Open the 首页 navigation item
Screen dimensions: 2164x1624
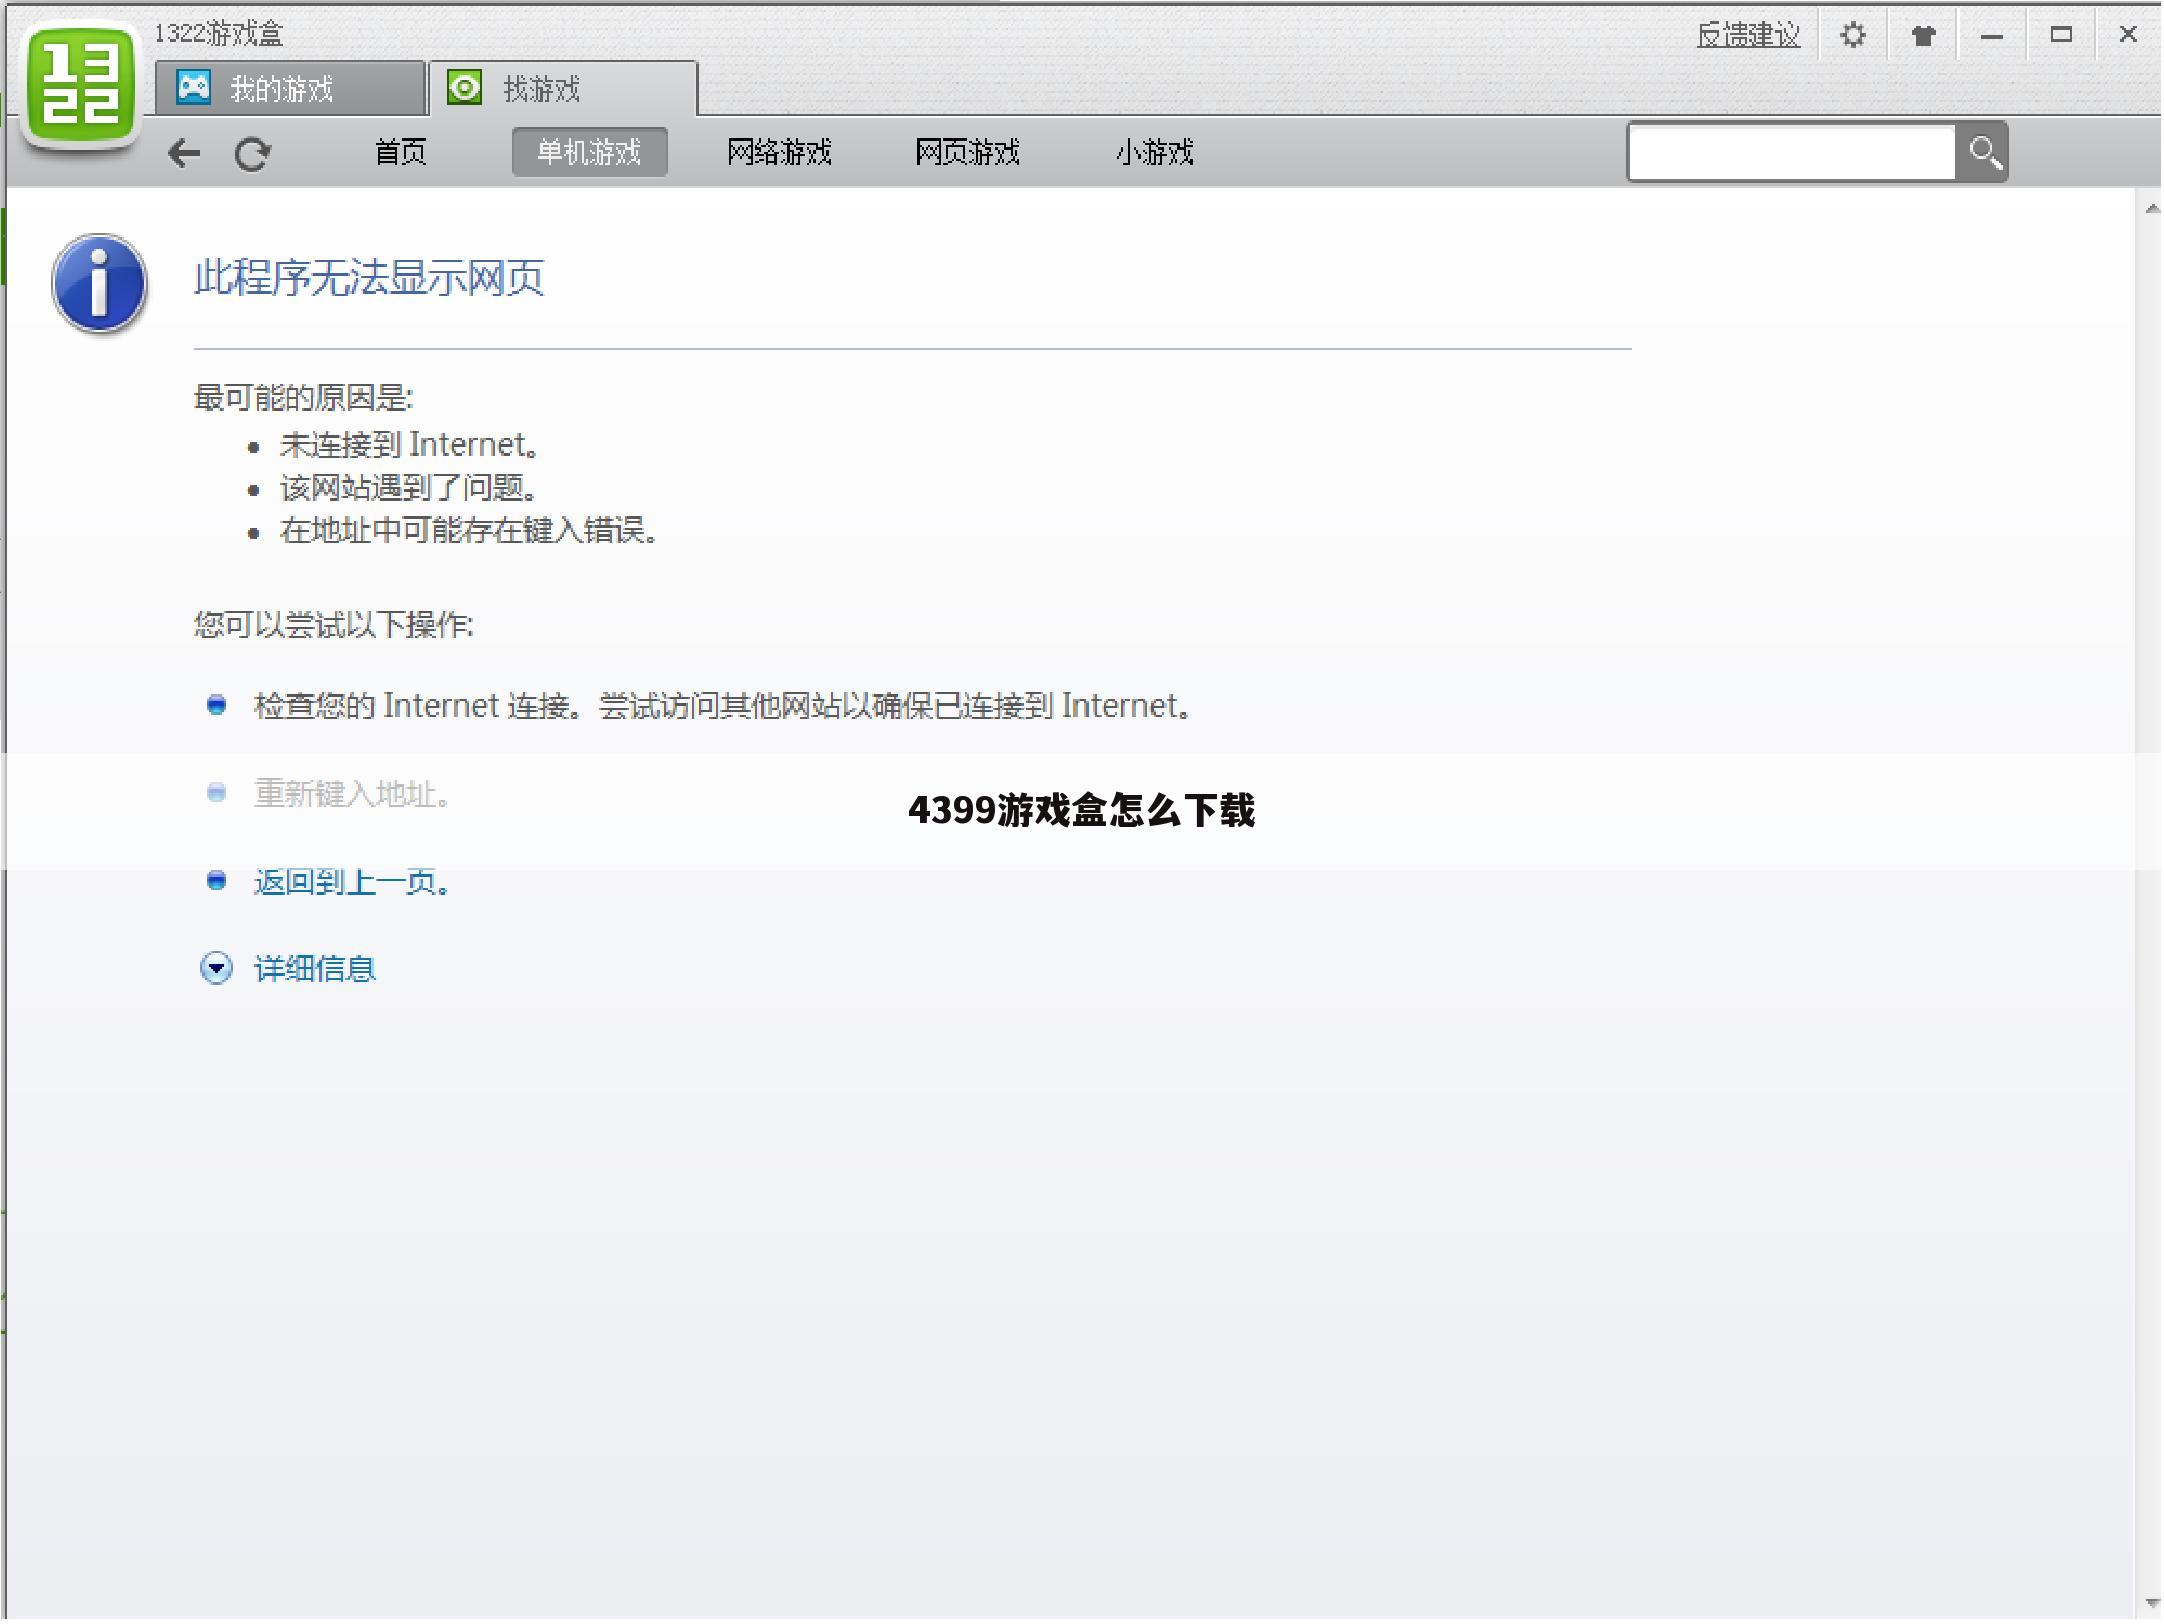[400, 152]
